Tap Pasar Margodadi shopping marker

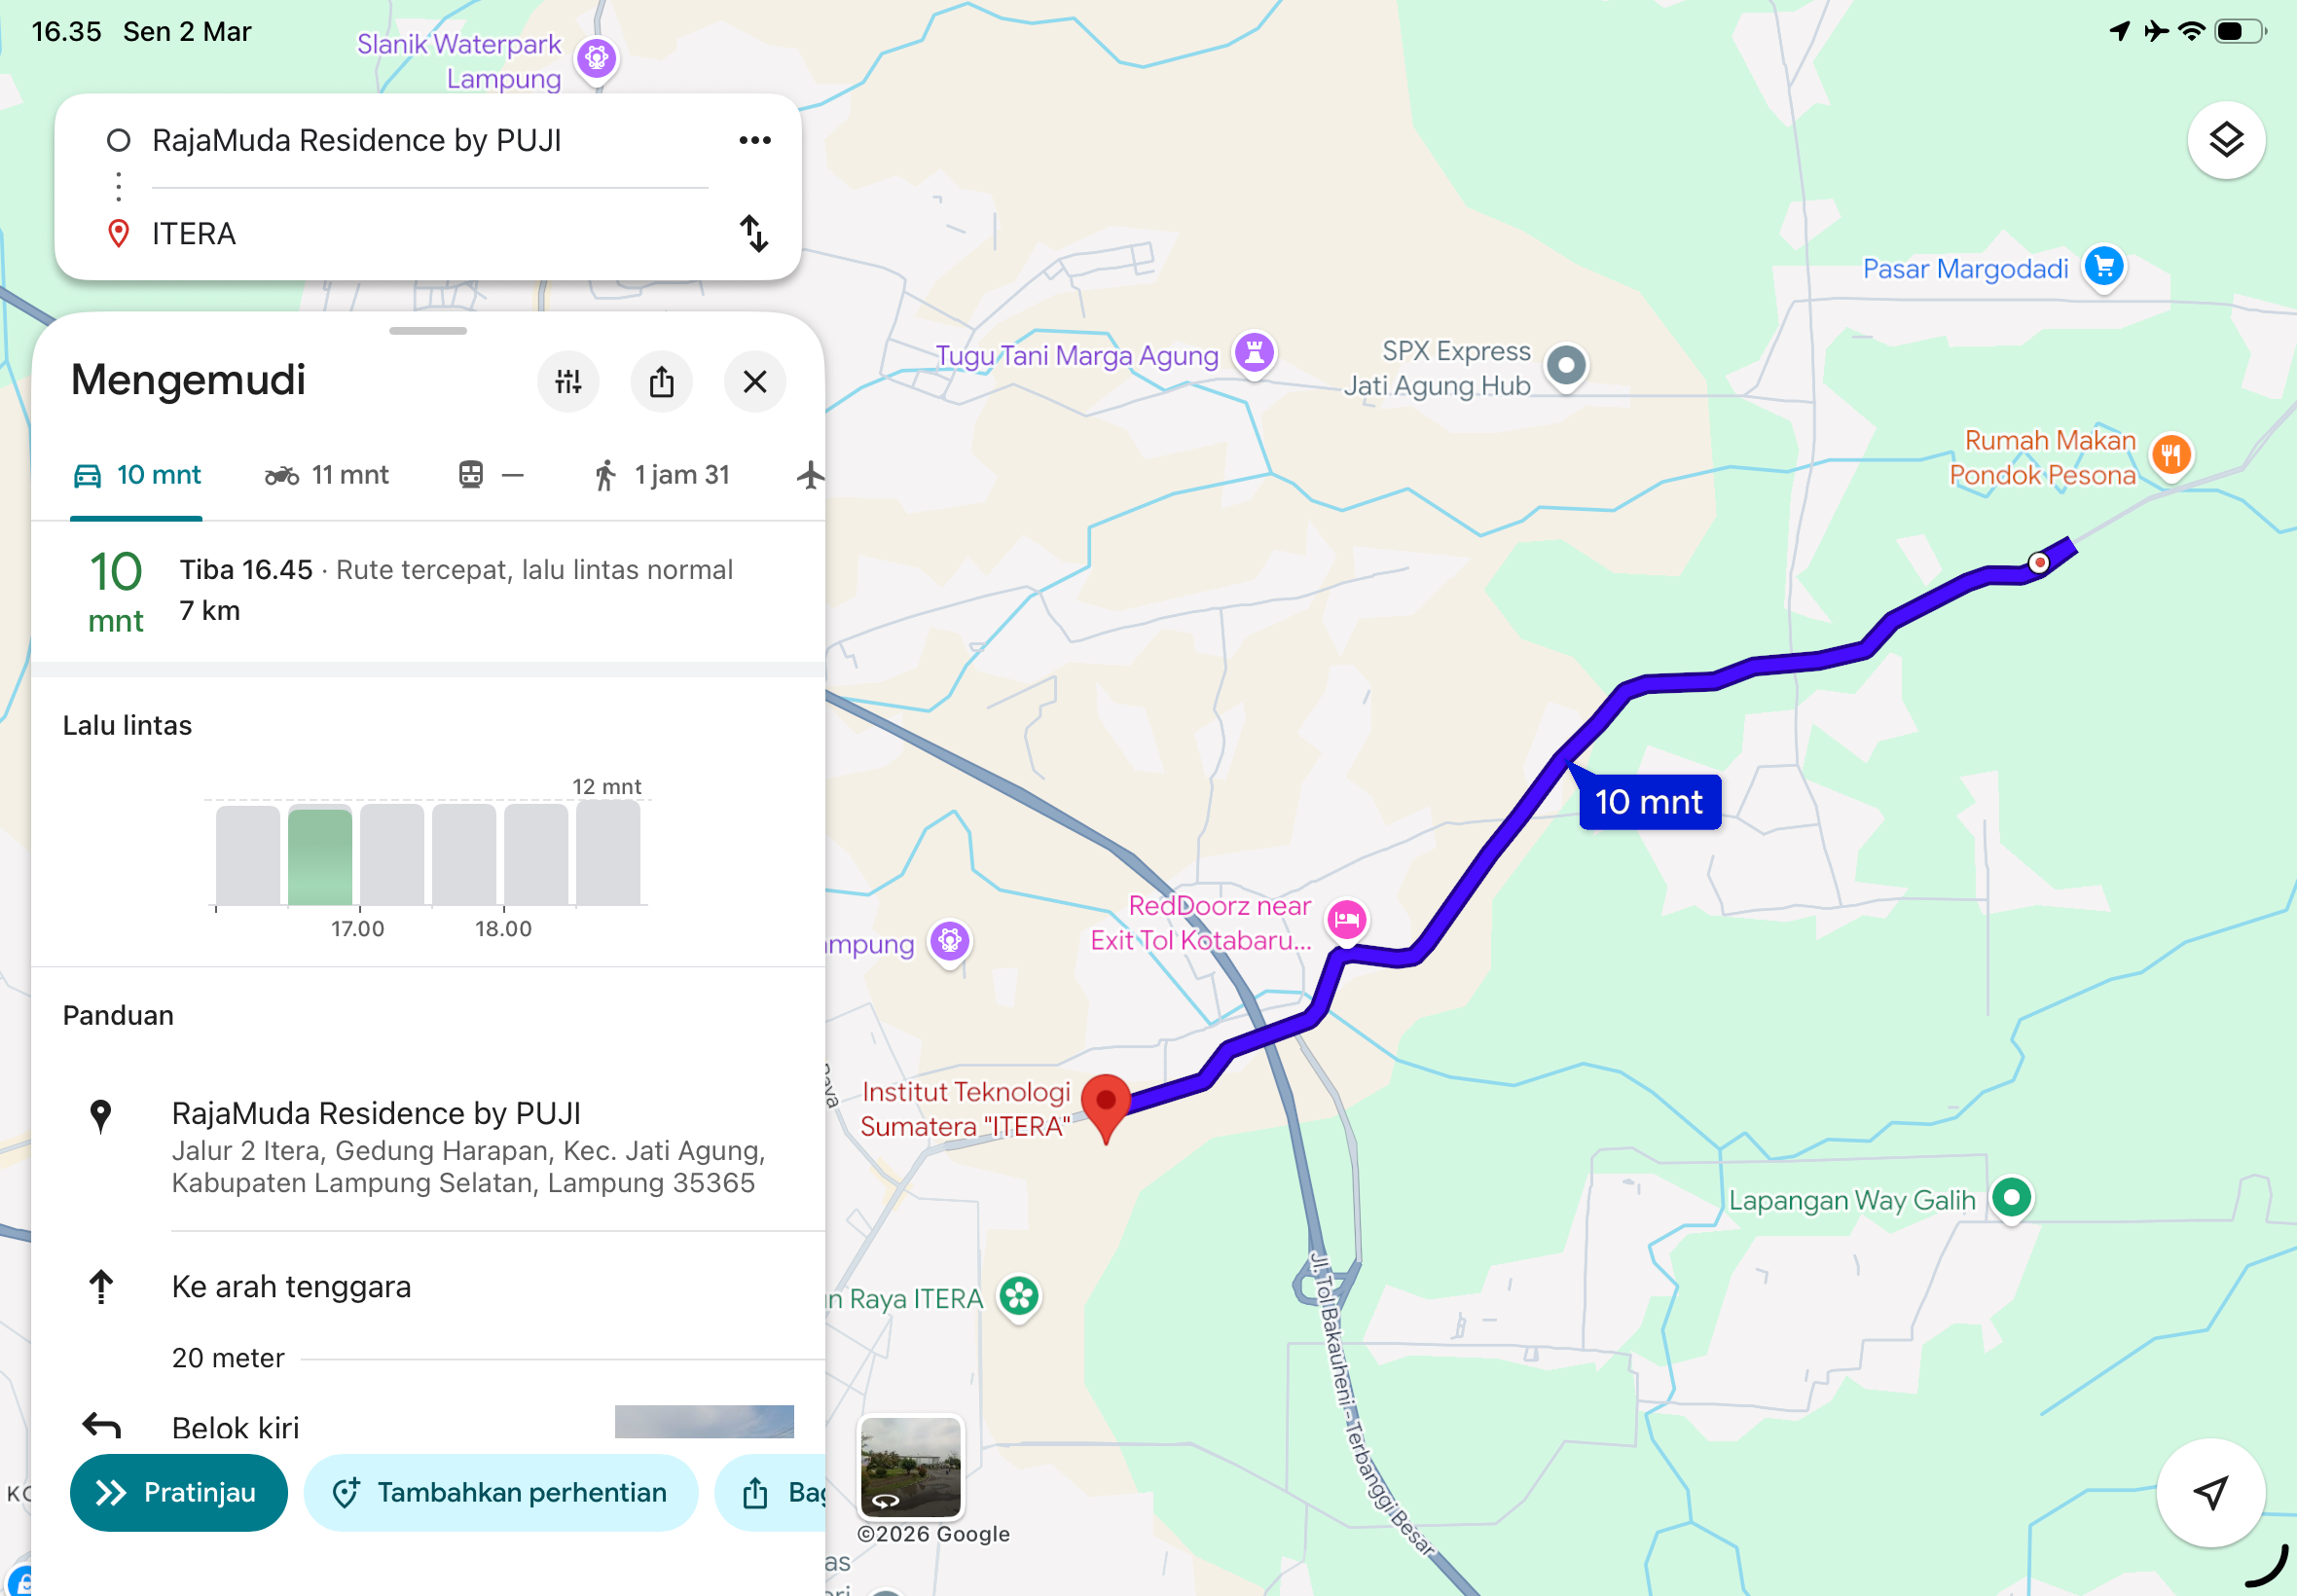click(x=2103, y=268)
